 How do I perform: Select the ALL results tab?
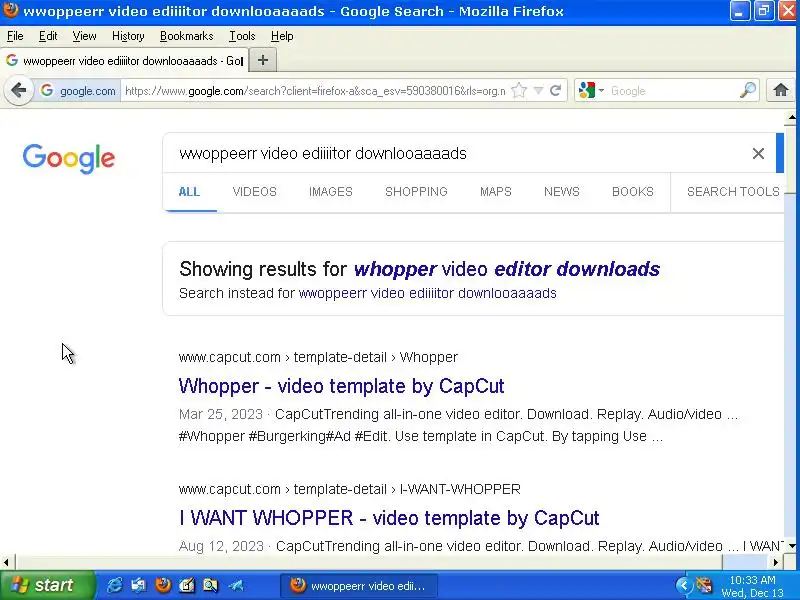tap(189, 192)
